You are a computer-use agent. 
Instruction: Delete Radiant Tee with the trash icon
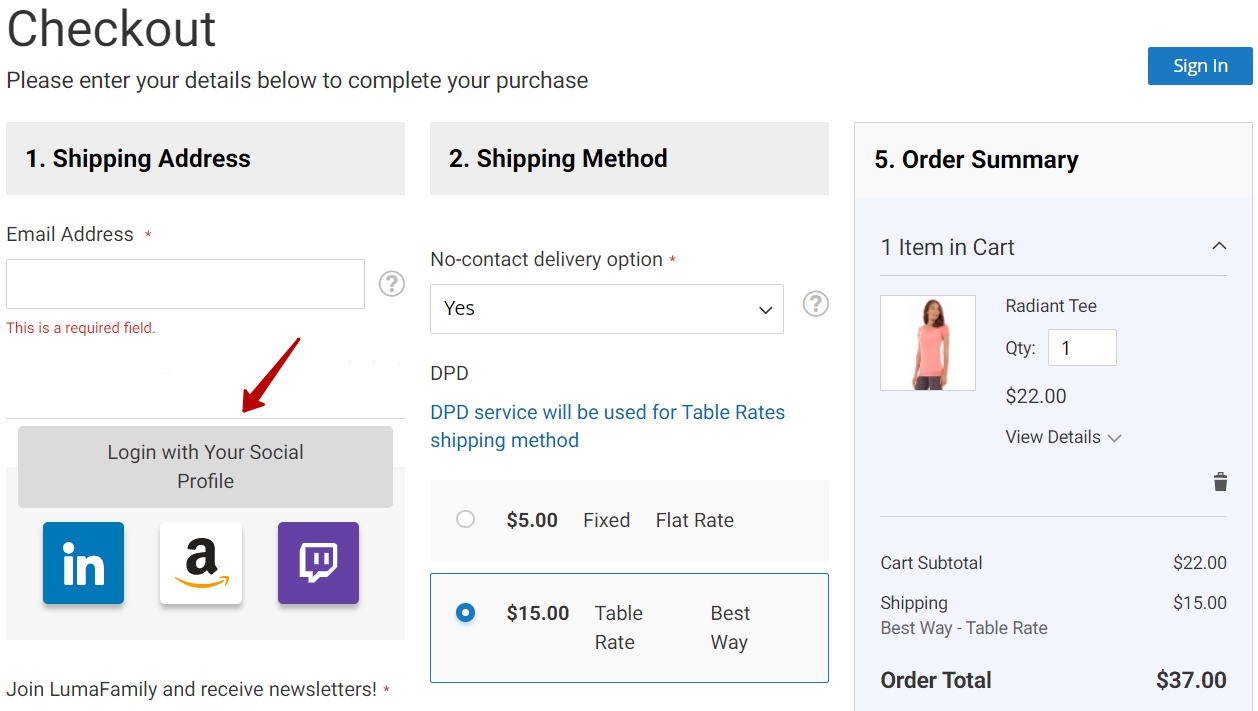click(x=1220, y=482)
